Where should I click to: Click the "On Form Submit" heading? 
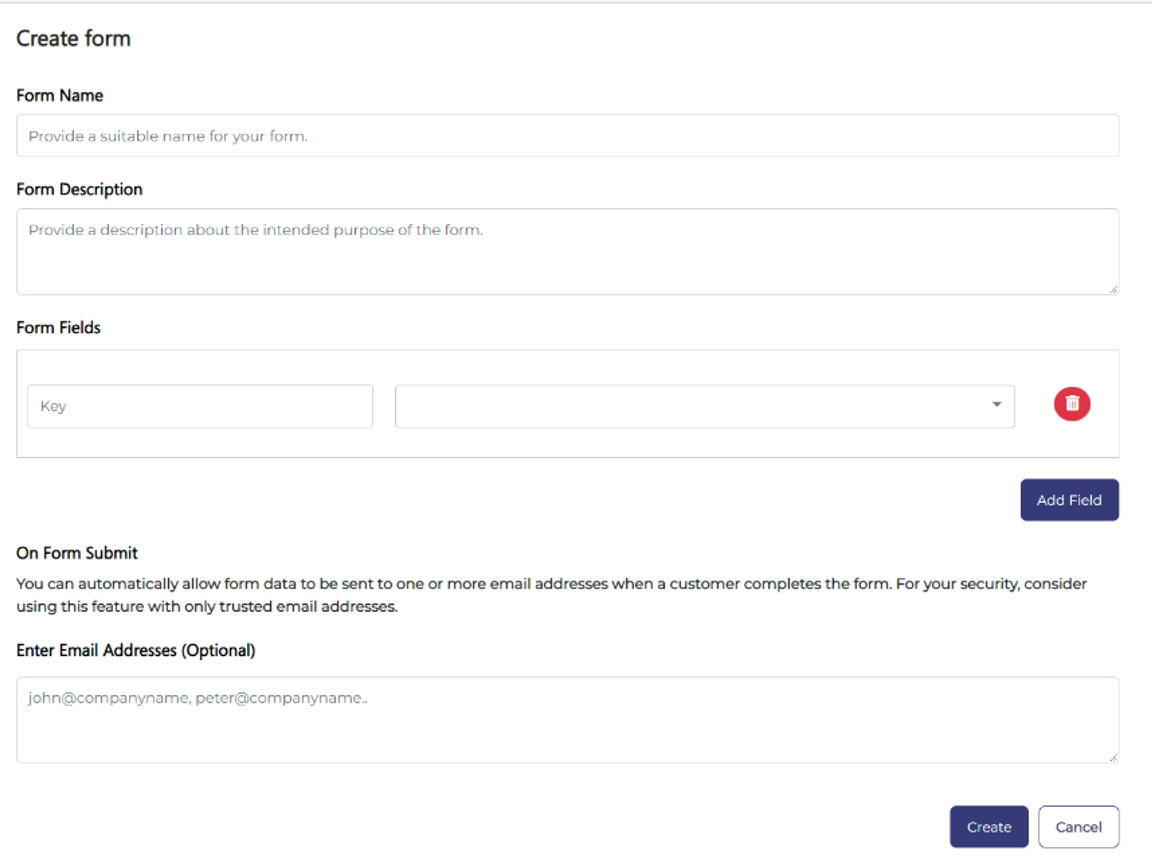coord(77,553)
